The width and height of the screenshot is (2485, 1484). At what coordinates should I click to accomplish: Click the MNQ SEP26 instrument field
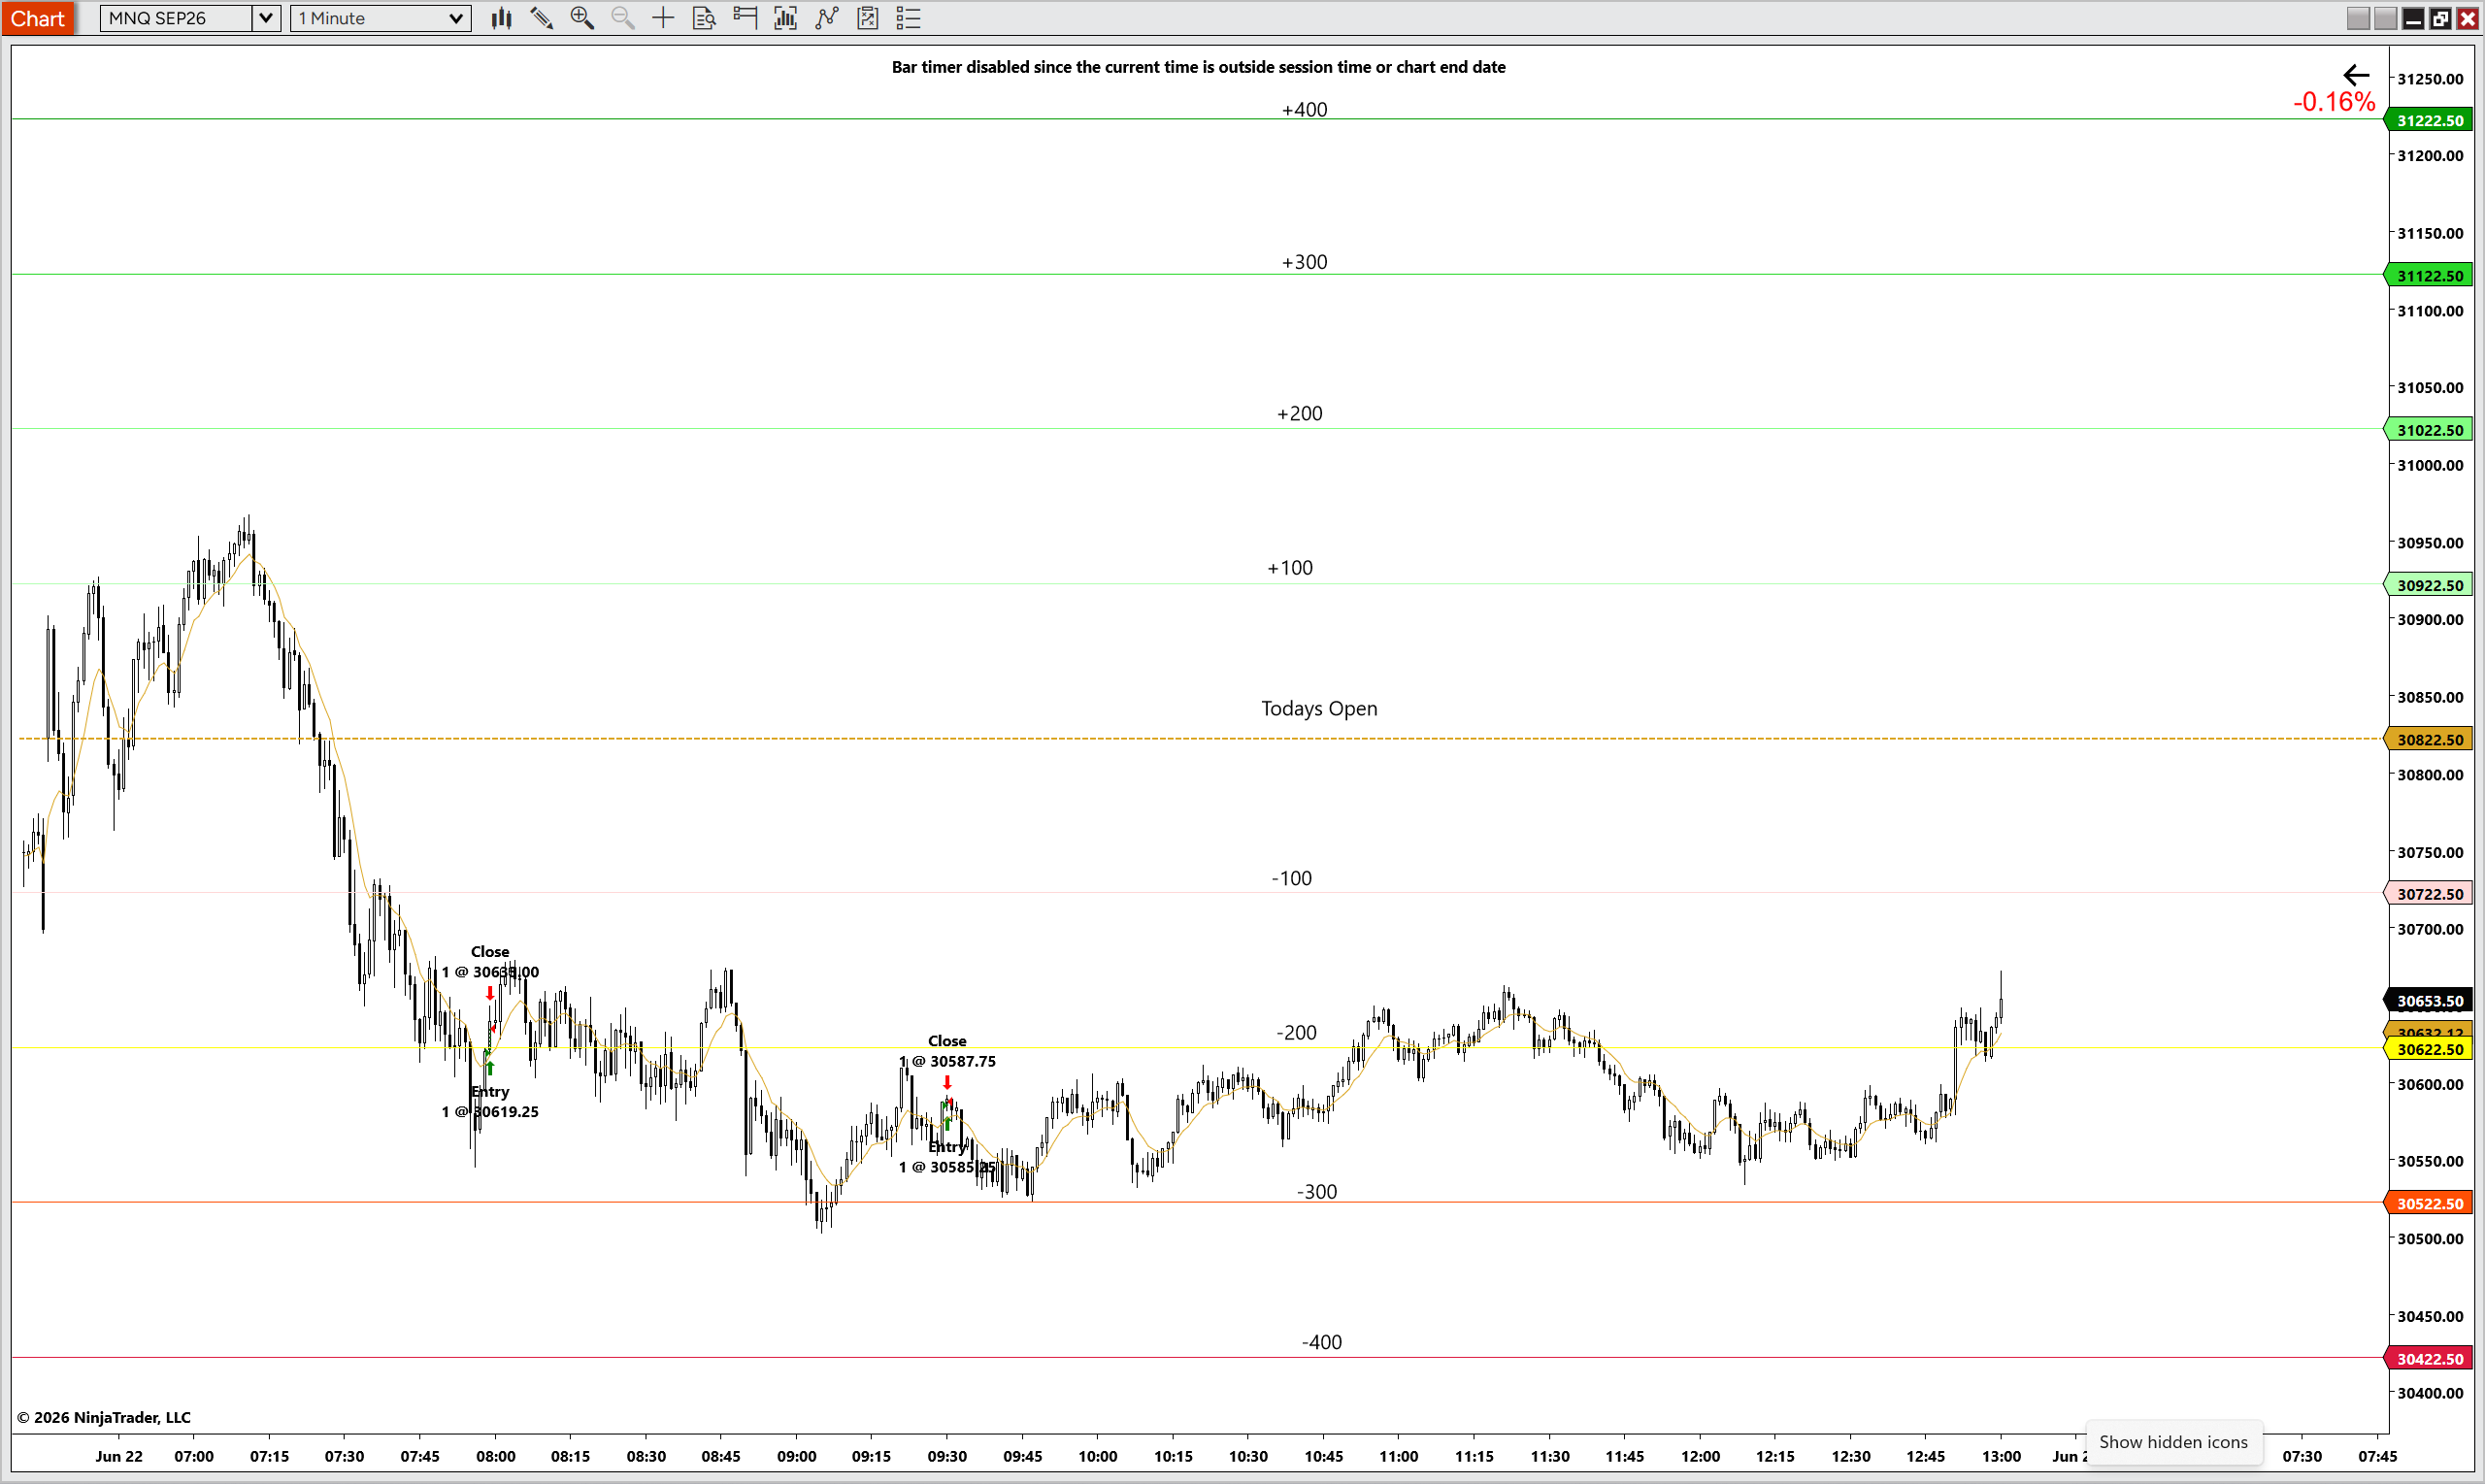[176, 18]
